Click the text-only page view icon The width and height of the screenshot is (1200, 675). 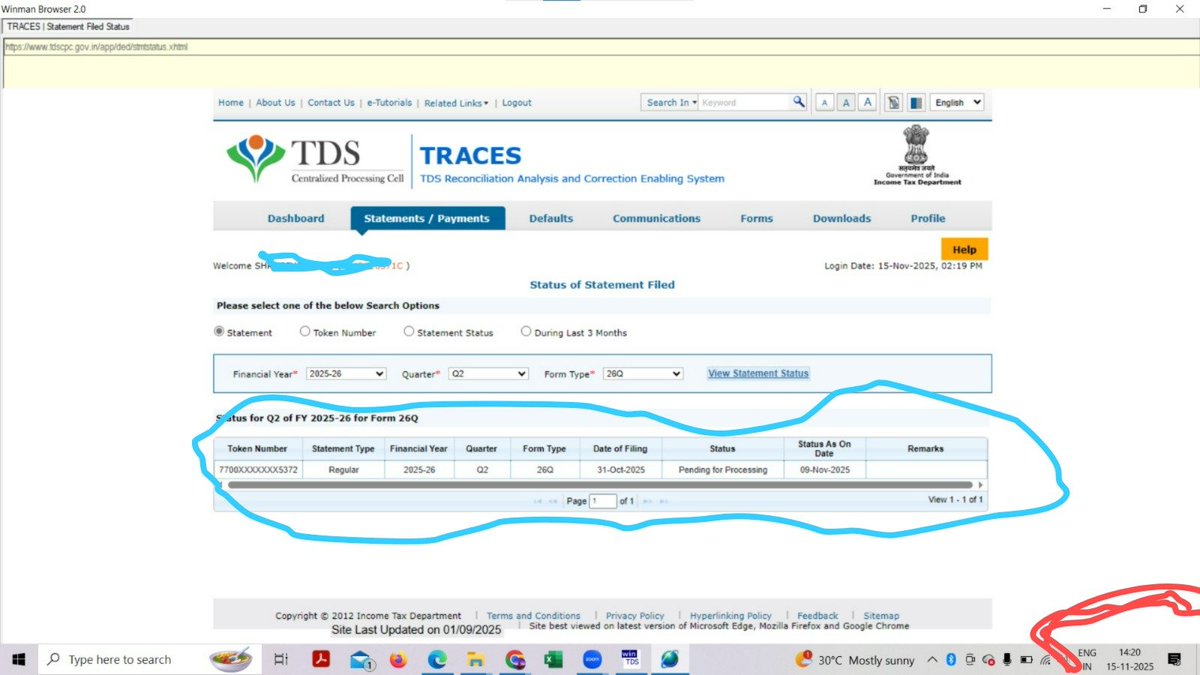tap(893, 102)
